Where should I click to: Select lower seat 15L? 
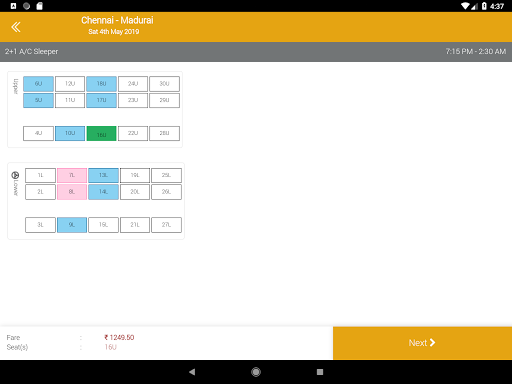(103, 225)
